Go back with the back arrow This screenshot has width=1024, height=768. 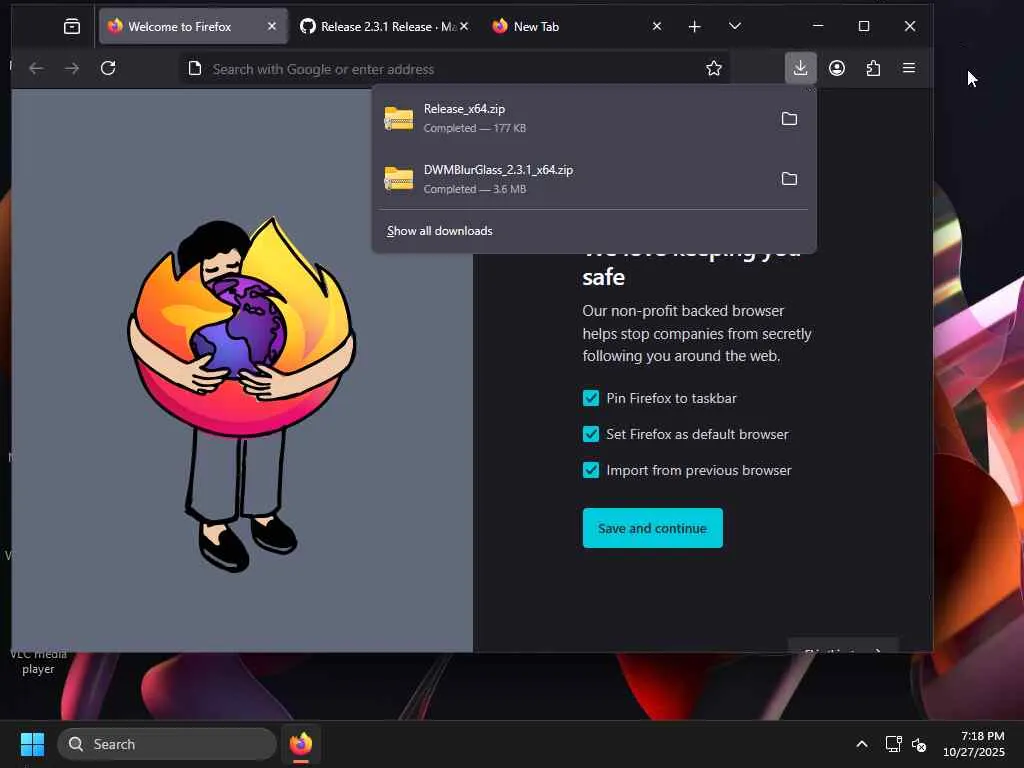click(x=36, y=68)
